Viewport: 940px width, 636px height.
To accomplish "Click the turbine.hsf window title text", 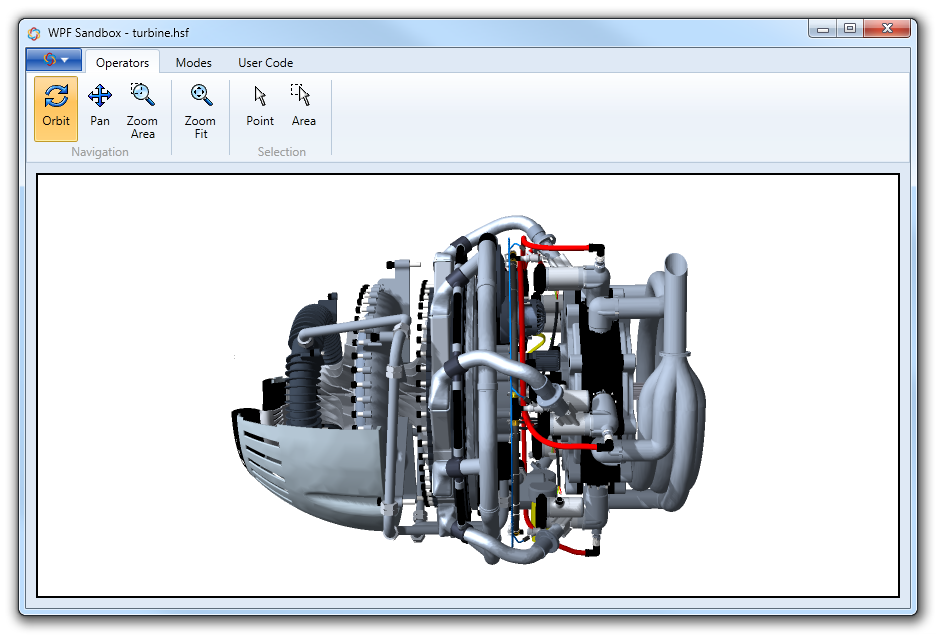I will (119, 32).
